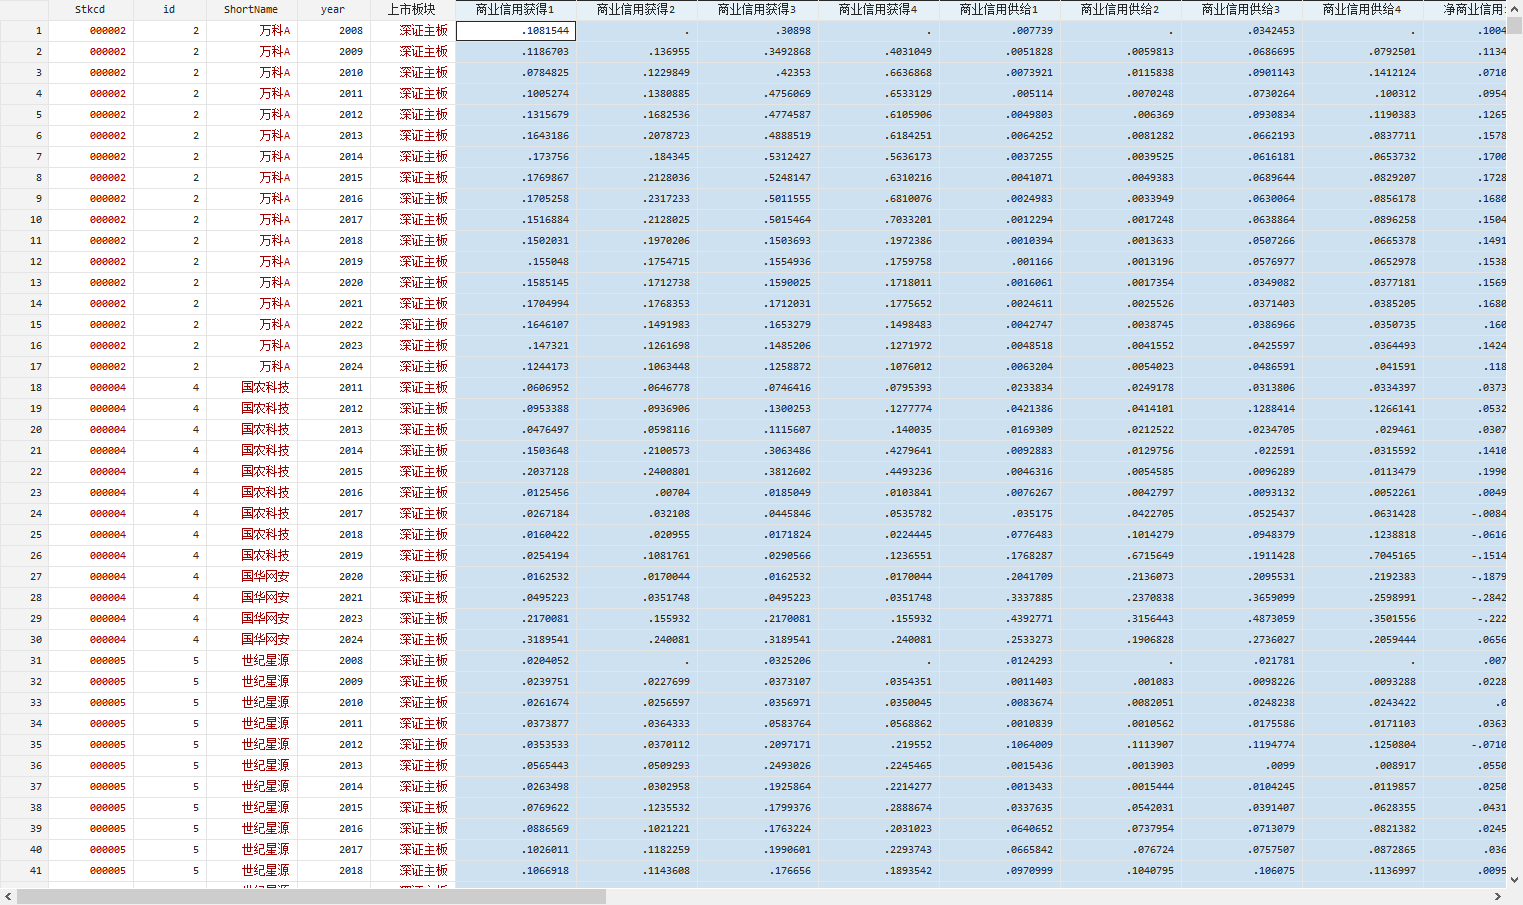The image size is (1523, 905).
Task: Select the 商业信用获得3 column header
Action: tap(757, 9)
